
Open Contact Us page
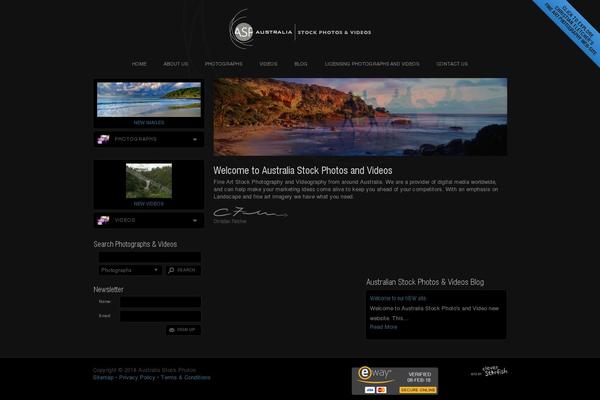pyautogui.click(x=452, y=64)
